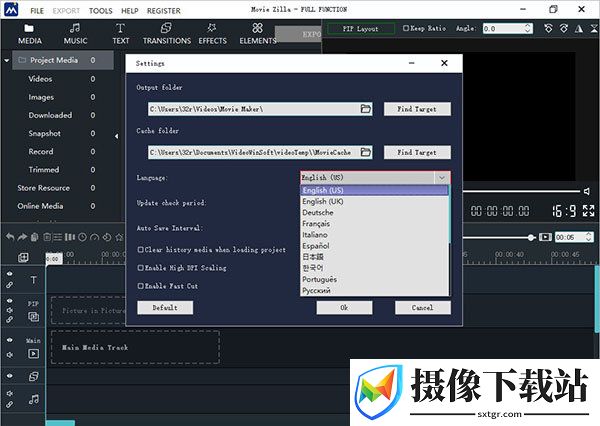Click the PIP Layout button

click(x=361, y=29)
